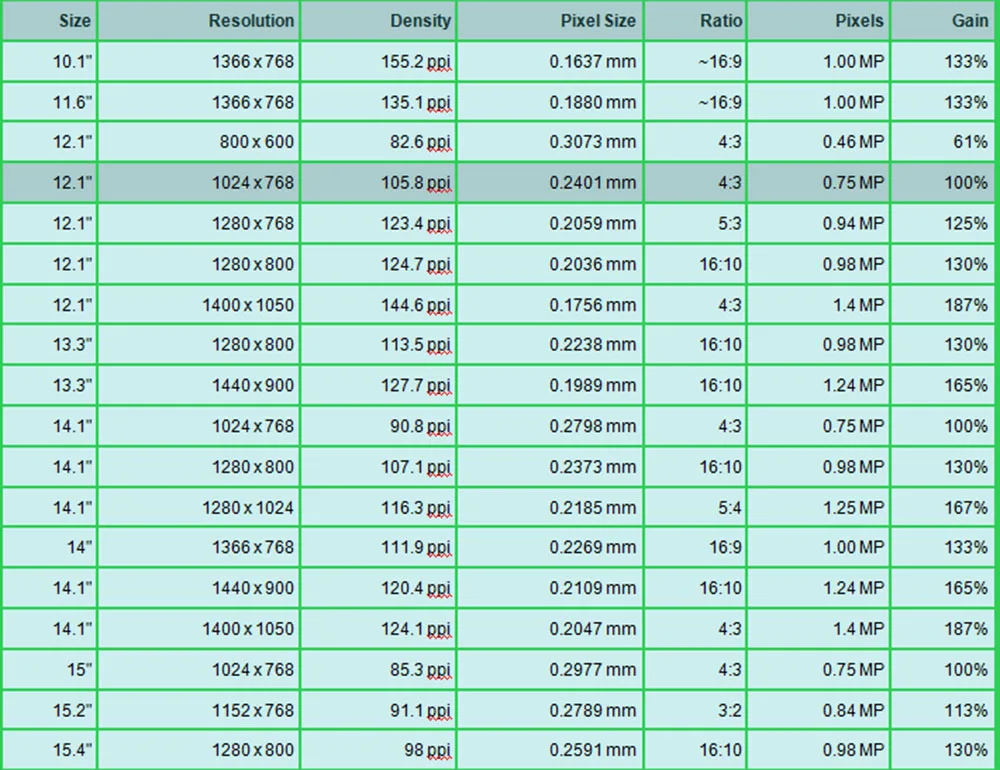Click the 113.5 ppi density cell

point(379,344)
